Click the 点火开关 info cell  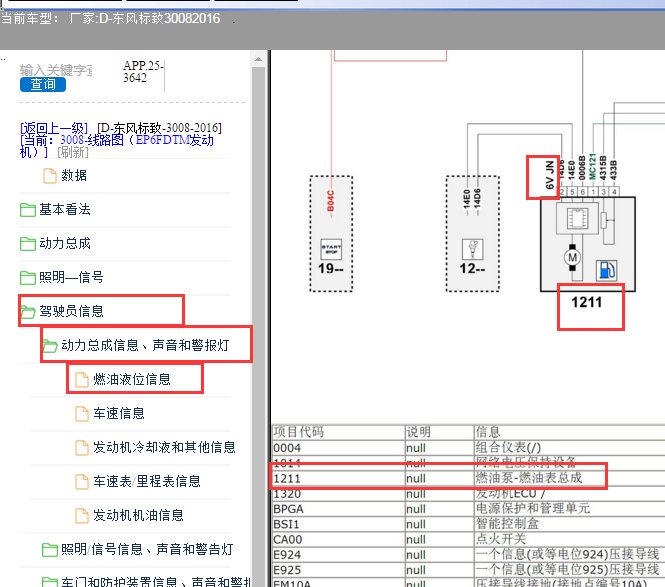tap(501, 539)
